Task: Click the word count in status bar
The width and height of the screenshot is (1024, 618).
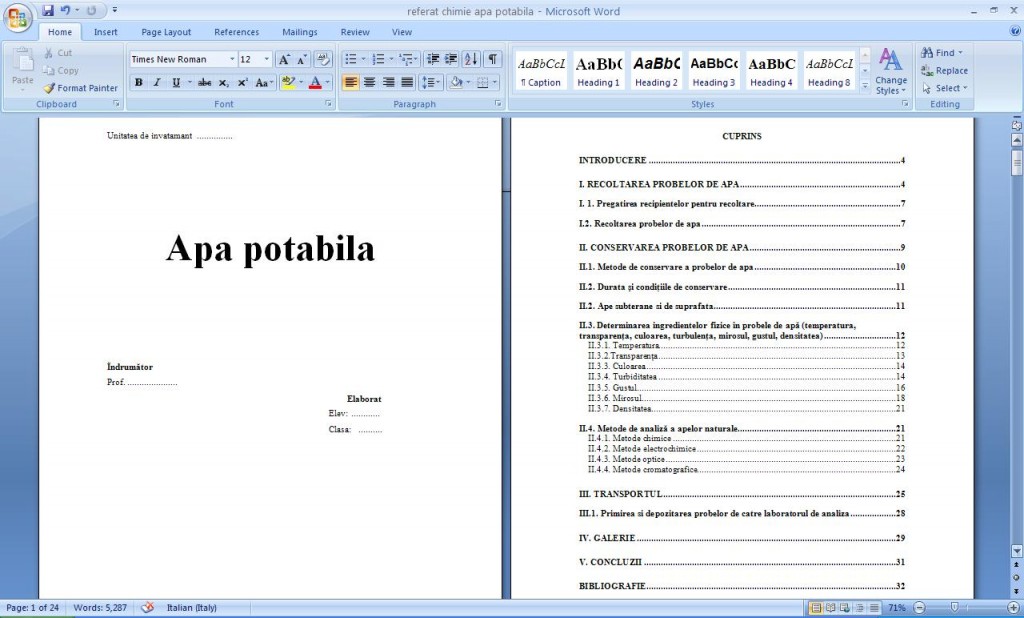Action: 101,608
